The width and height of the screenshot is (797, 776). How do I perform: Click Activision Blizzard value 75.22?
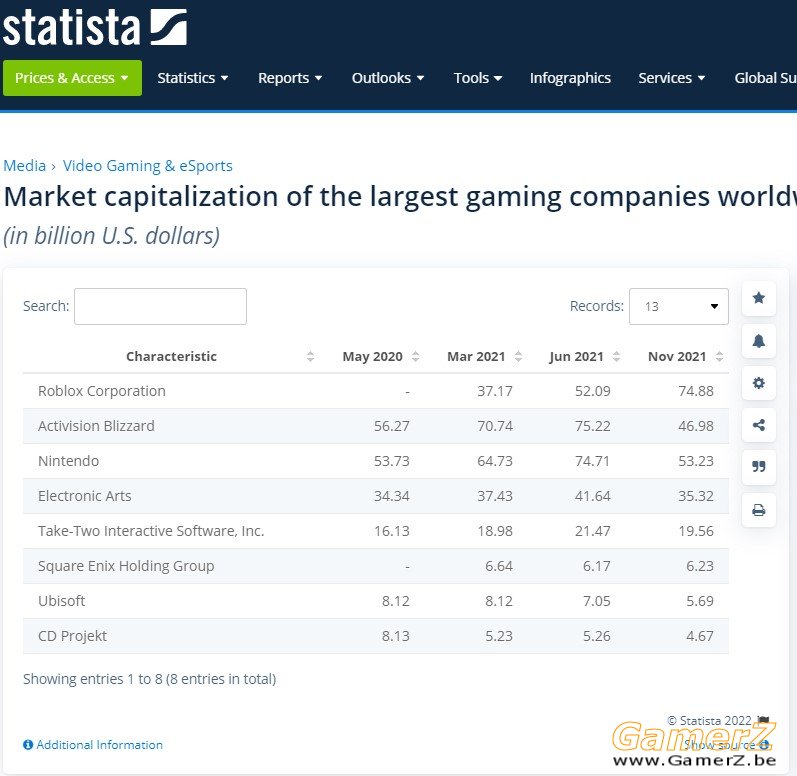(x=593, y=426)
